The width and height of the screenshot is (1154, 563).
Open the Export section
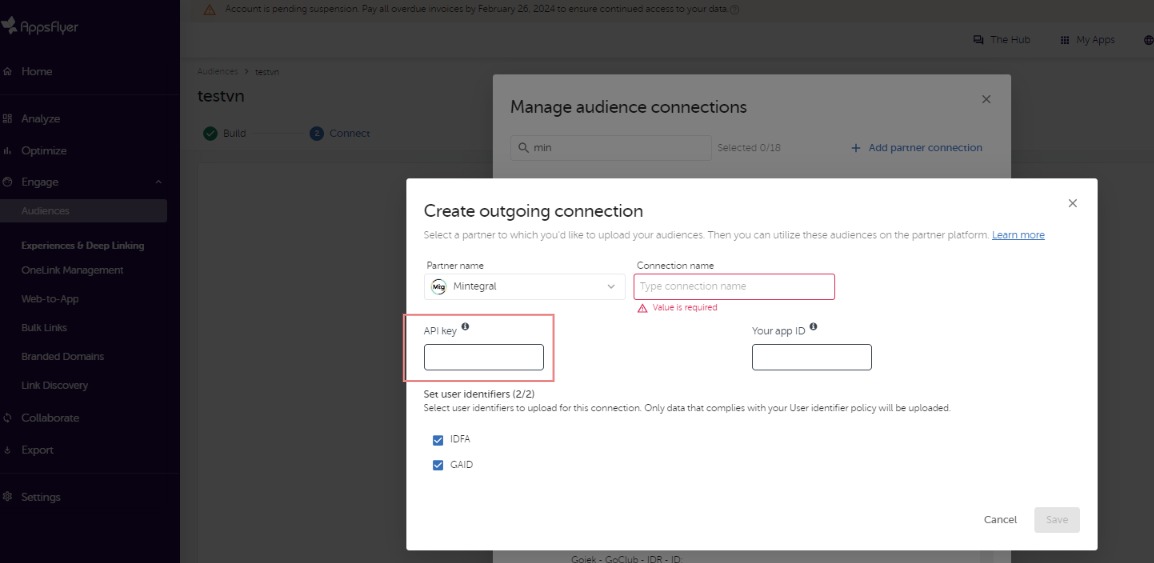coord(37,450)
